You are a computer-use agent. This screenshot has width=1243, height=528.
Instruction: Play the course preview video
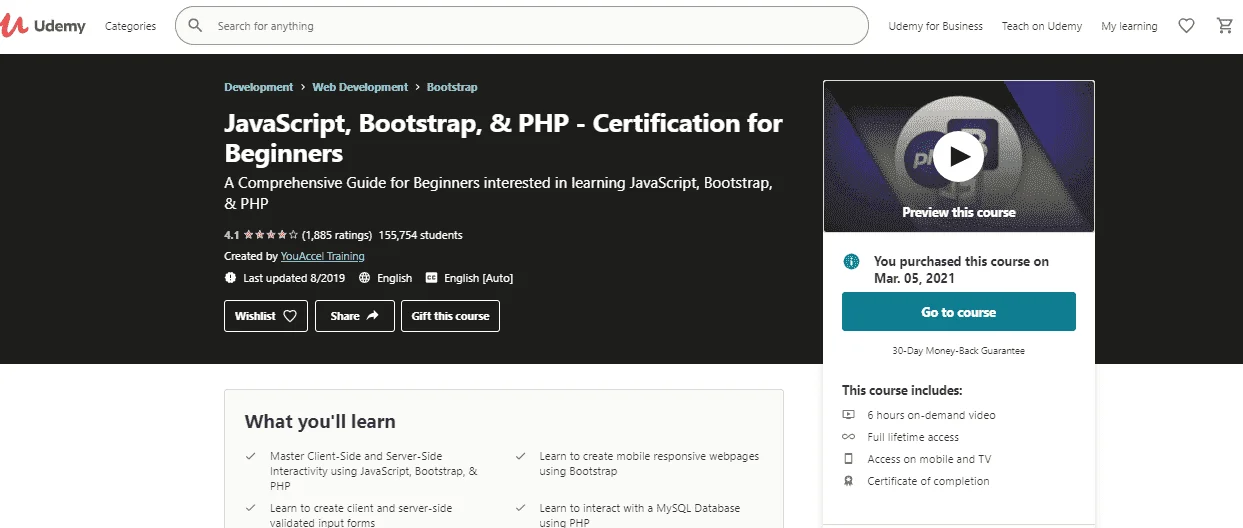click(959, 155)
